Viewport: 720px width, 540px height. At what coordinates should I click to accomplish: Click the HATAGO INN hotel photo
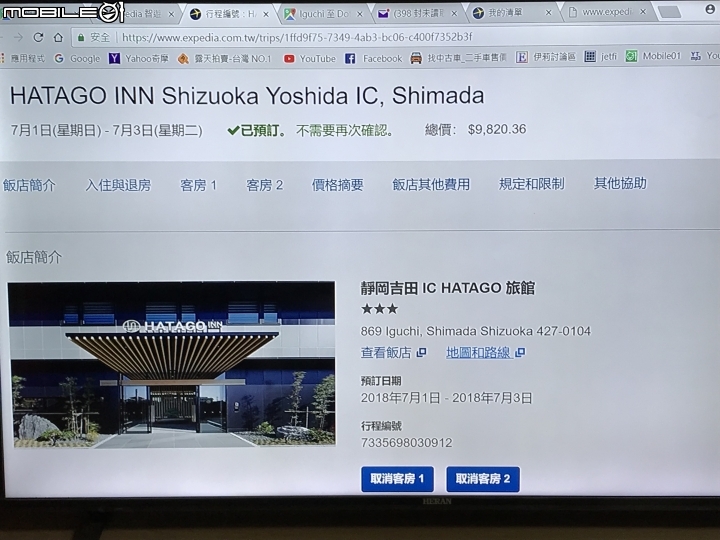pyautogui.click(x=171, y=365)
